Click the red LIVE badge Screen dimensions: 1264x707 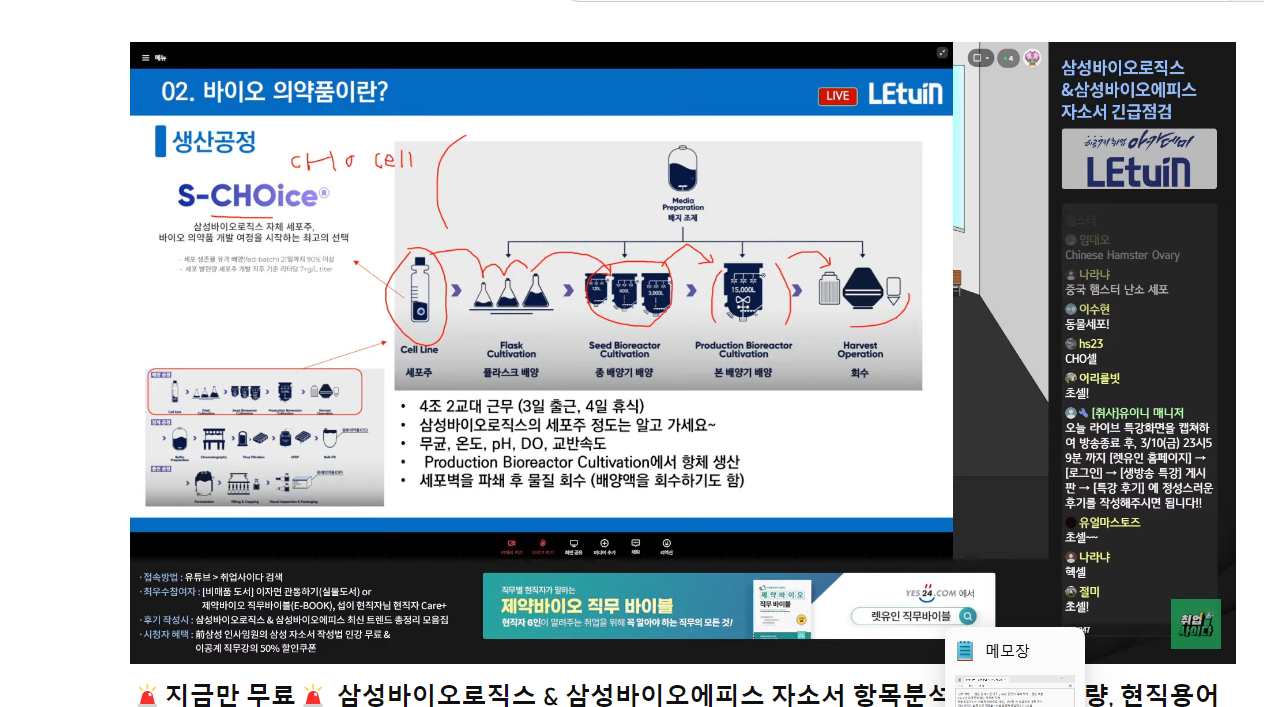[x=837, y=96]
